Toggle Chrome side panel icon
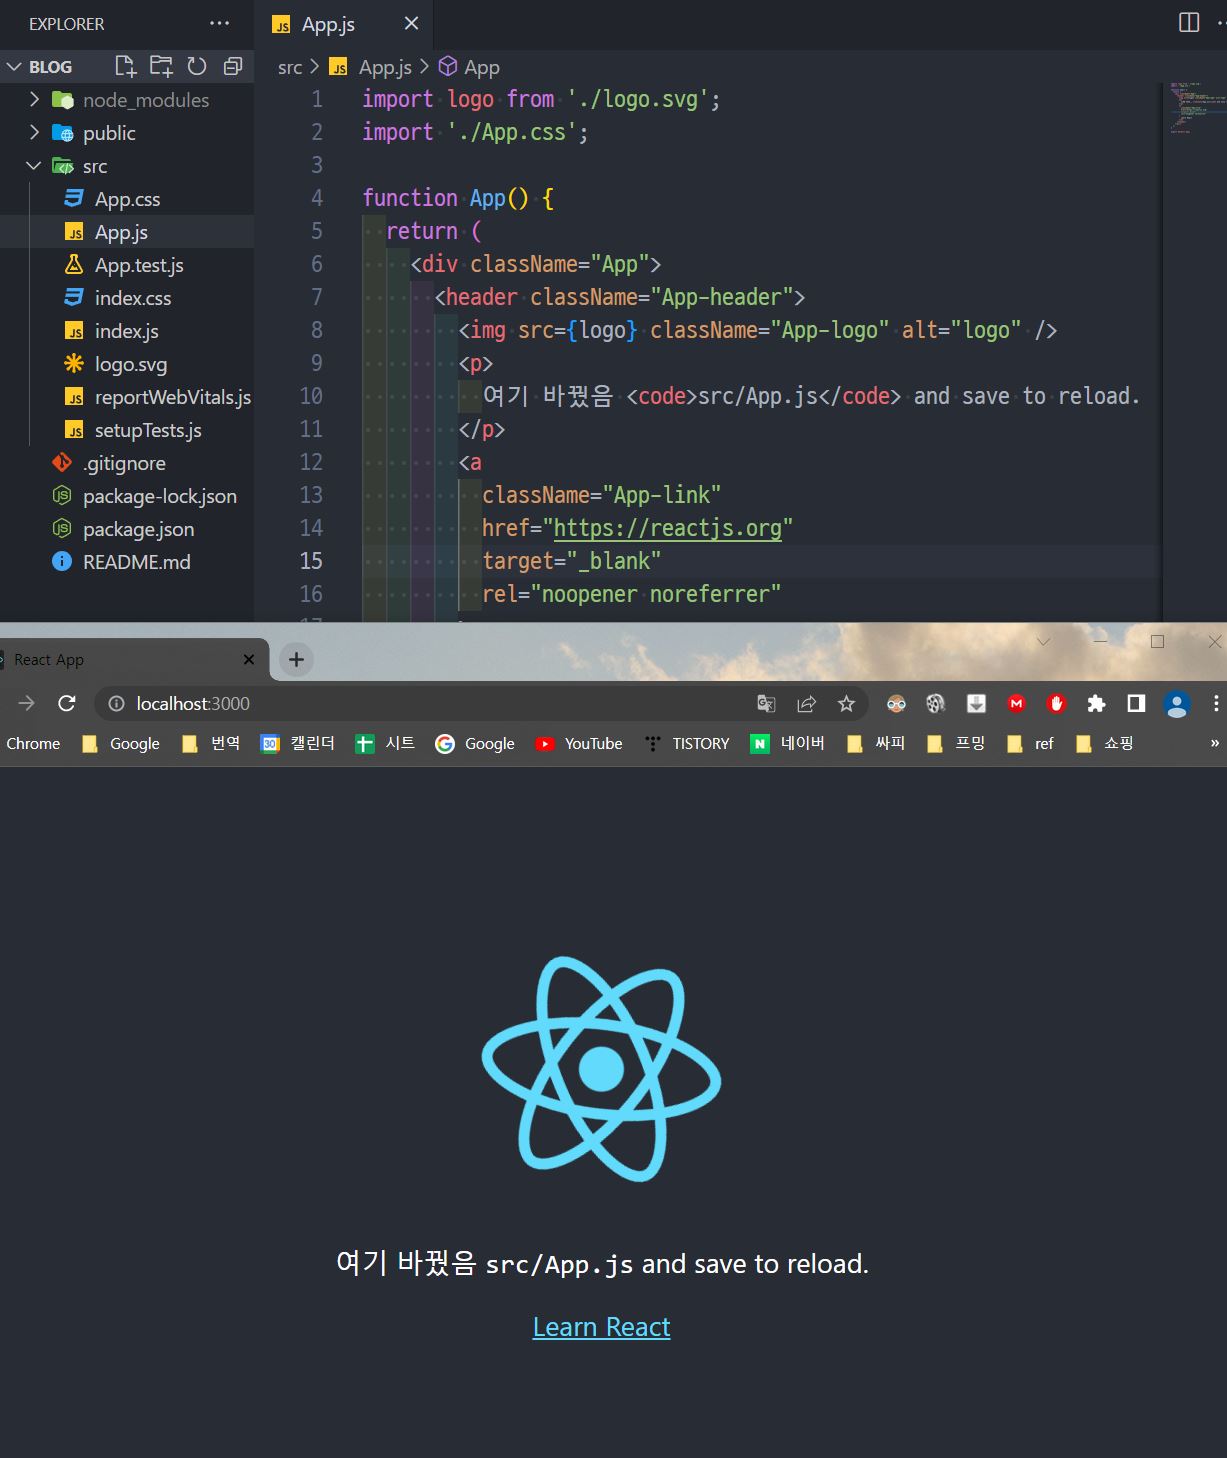The width and height of the screenshot is (1227, 1458). click(1136, 704)
